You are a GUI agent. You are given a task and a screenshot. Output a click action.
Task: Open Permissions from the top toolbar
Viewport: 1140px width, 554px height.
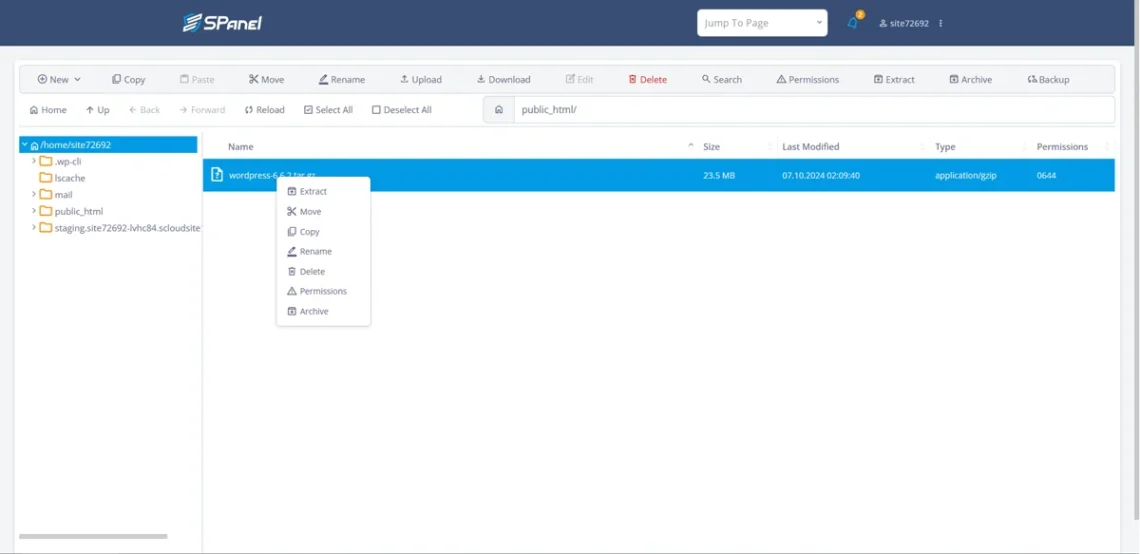781,80
